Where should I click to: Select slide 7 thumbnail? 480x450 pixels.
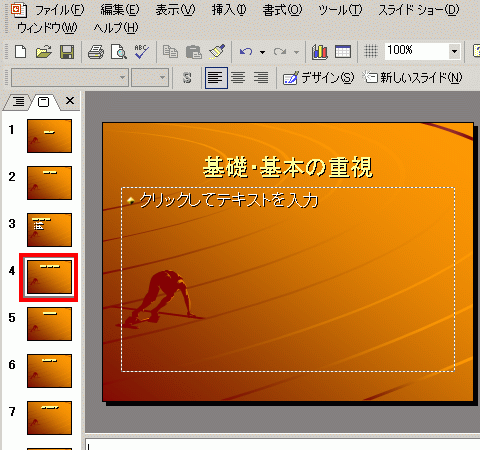tap(49, 418)
